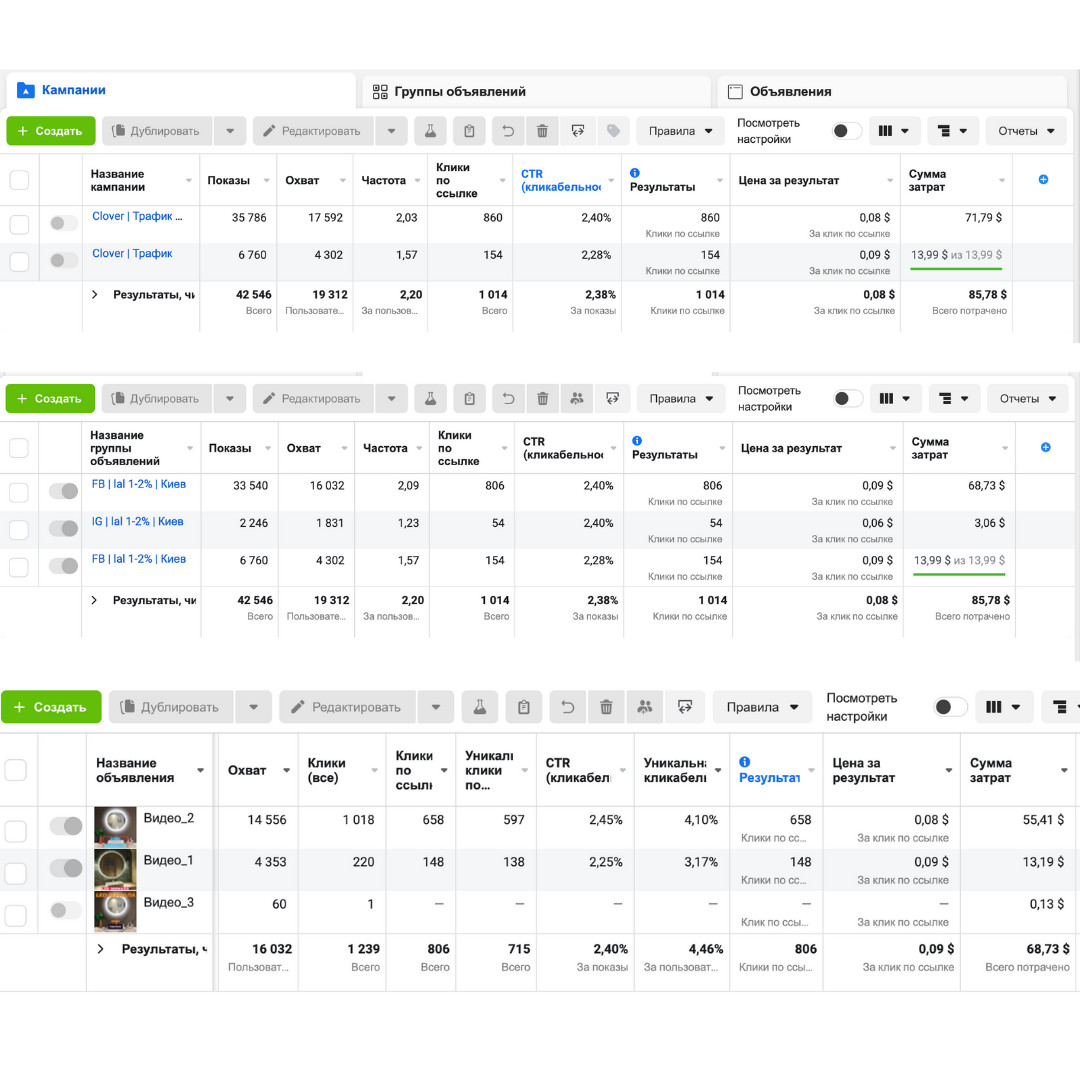The height and width of the screenshot is (1080, 1080).
Task: Click trash icon in ad sets toolbar
Action: coord(543,398)
